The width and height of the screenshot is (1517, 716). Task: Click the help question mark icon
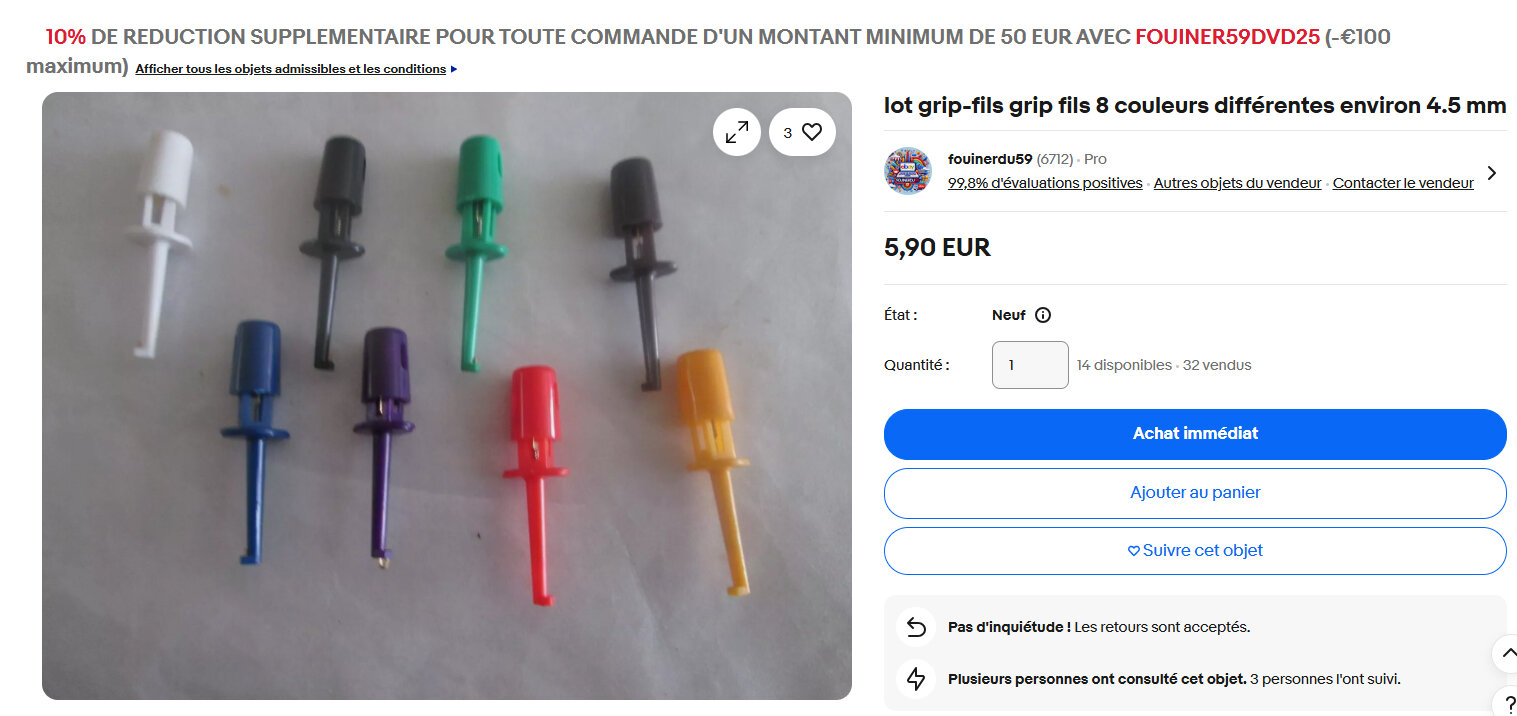(x=1508, y=702)
